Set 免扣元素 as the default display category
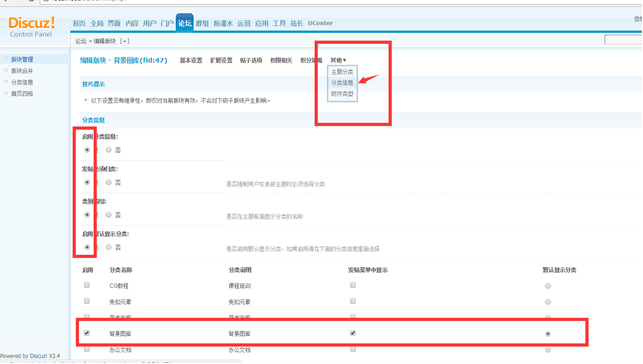Viewport: 643px width, 364px height. [548, 302]
